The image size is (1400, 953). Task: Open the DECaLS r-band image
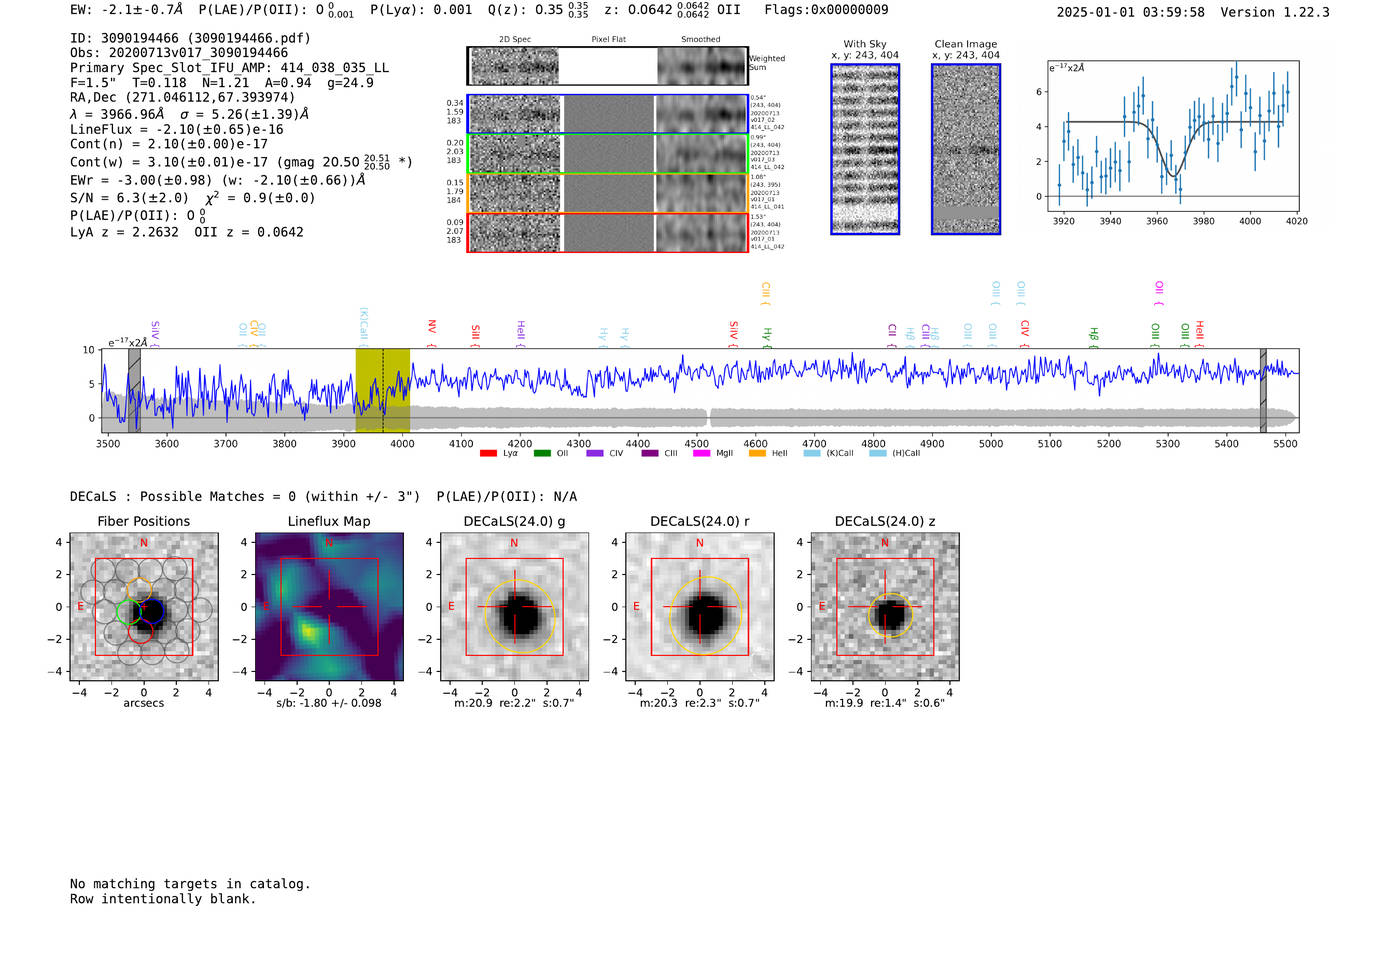699,607
